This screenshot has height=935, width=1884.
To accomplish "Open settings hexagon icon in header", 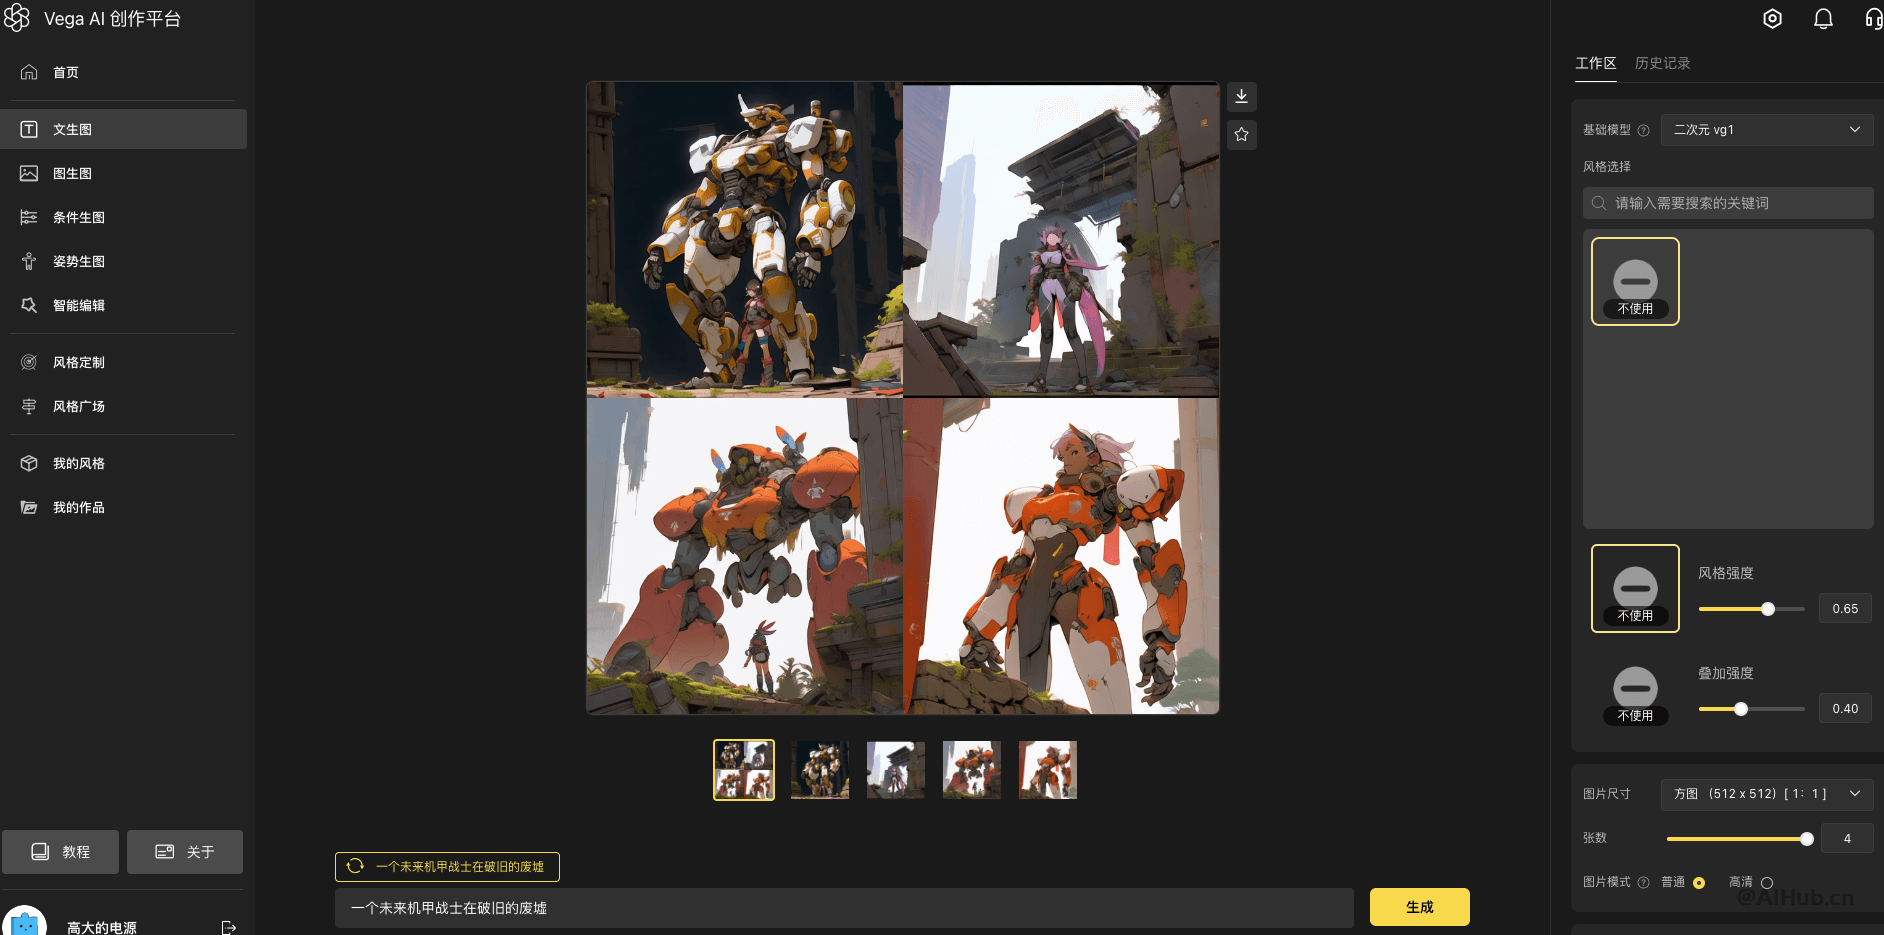I will (1772, 19).
